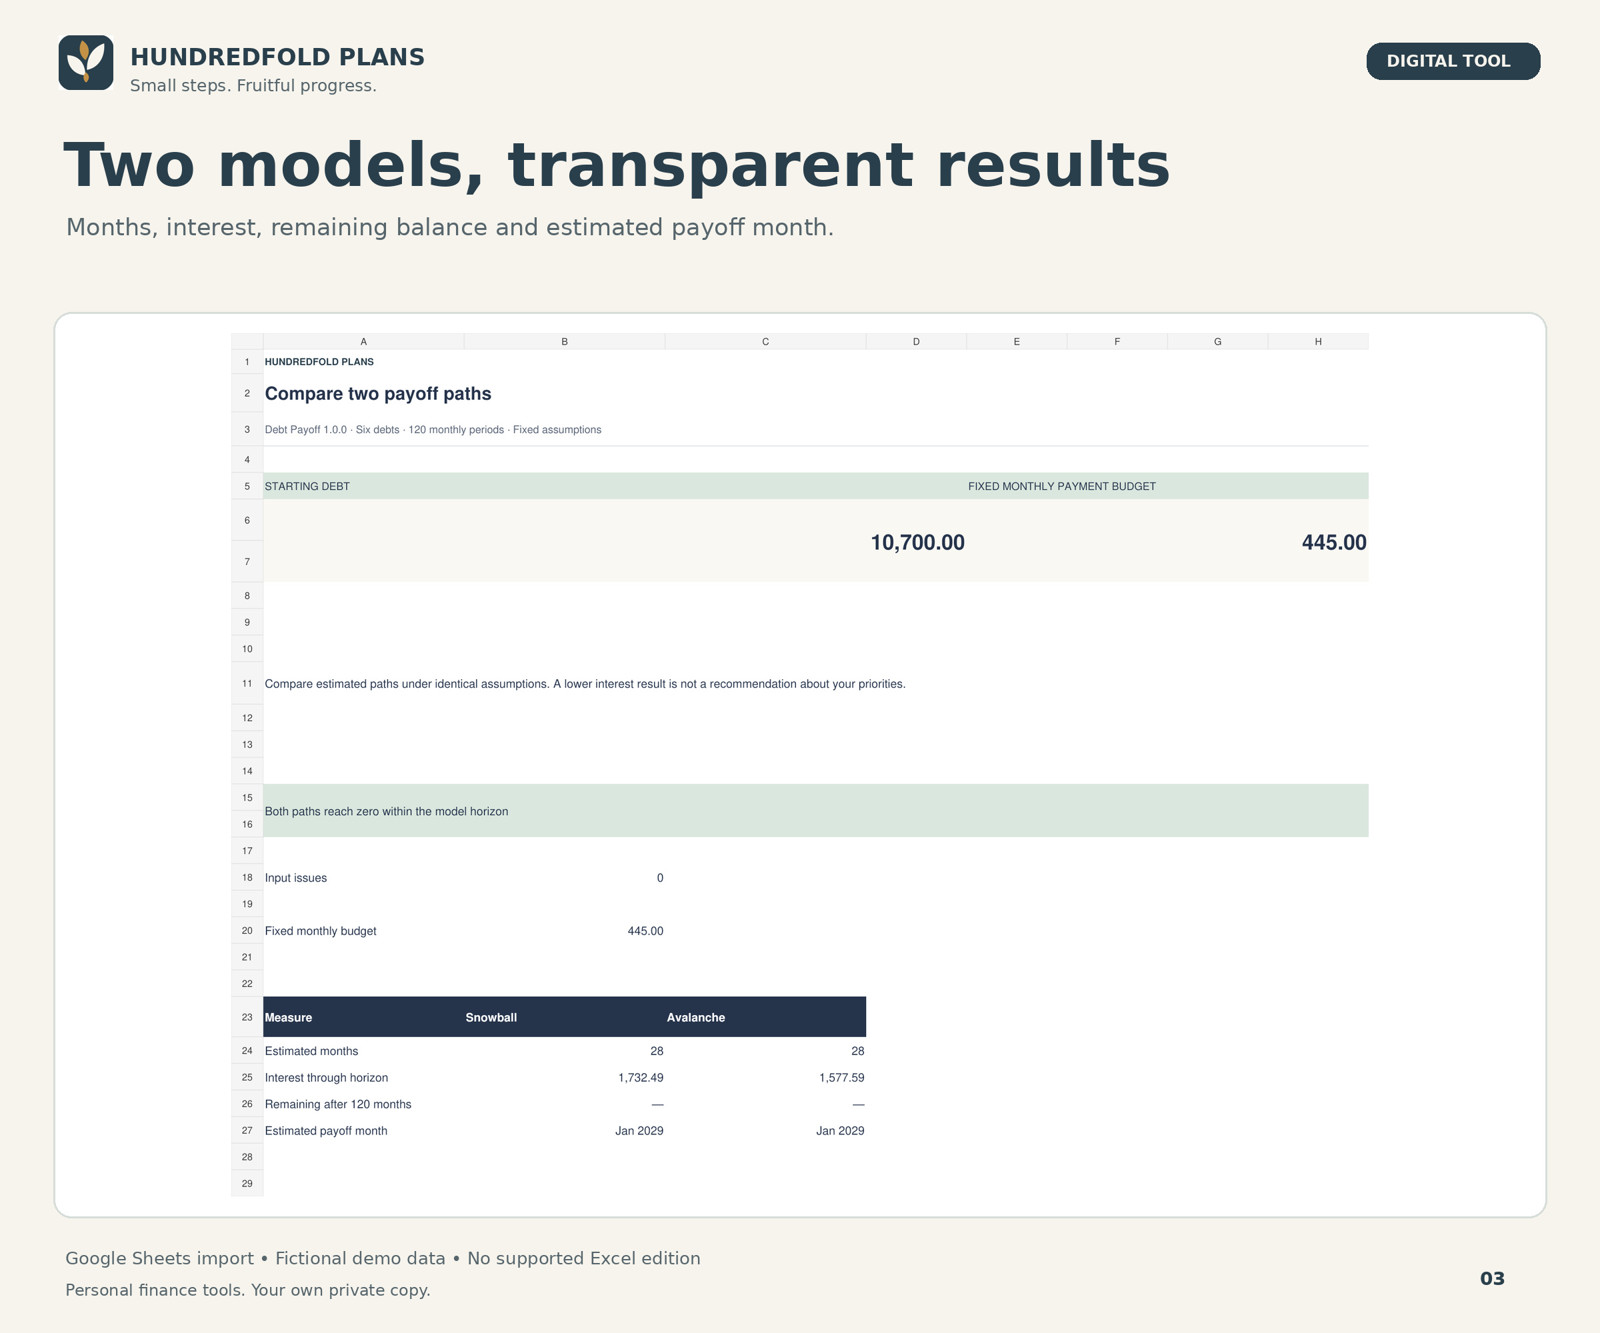Select the 'Fixed monthly budget' label cell
Screen dimensions: 1600x1333
[321, 931]
